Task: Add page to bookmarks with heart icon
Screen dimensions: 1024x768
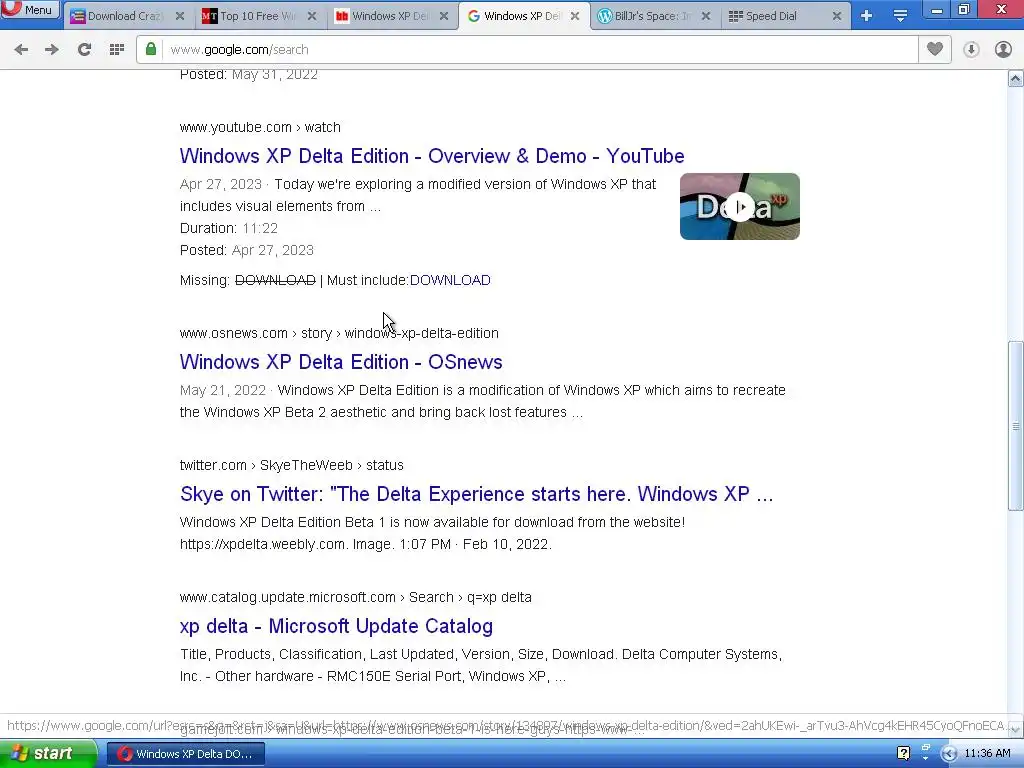Action: click(x=935, y=50)
